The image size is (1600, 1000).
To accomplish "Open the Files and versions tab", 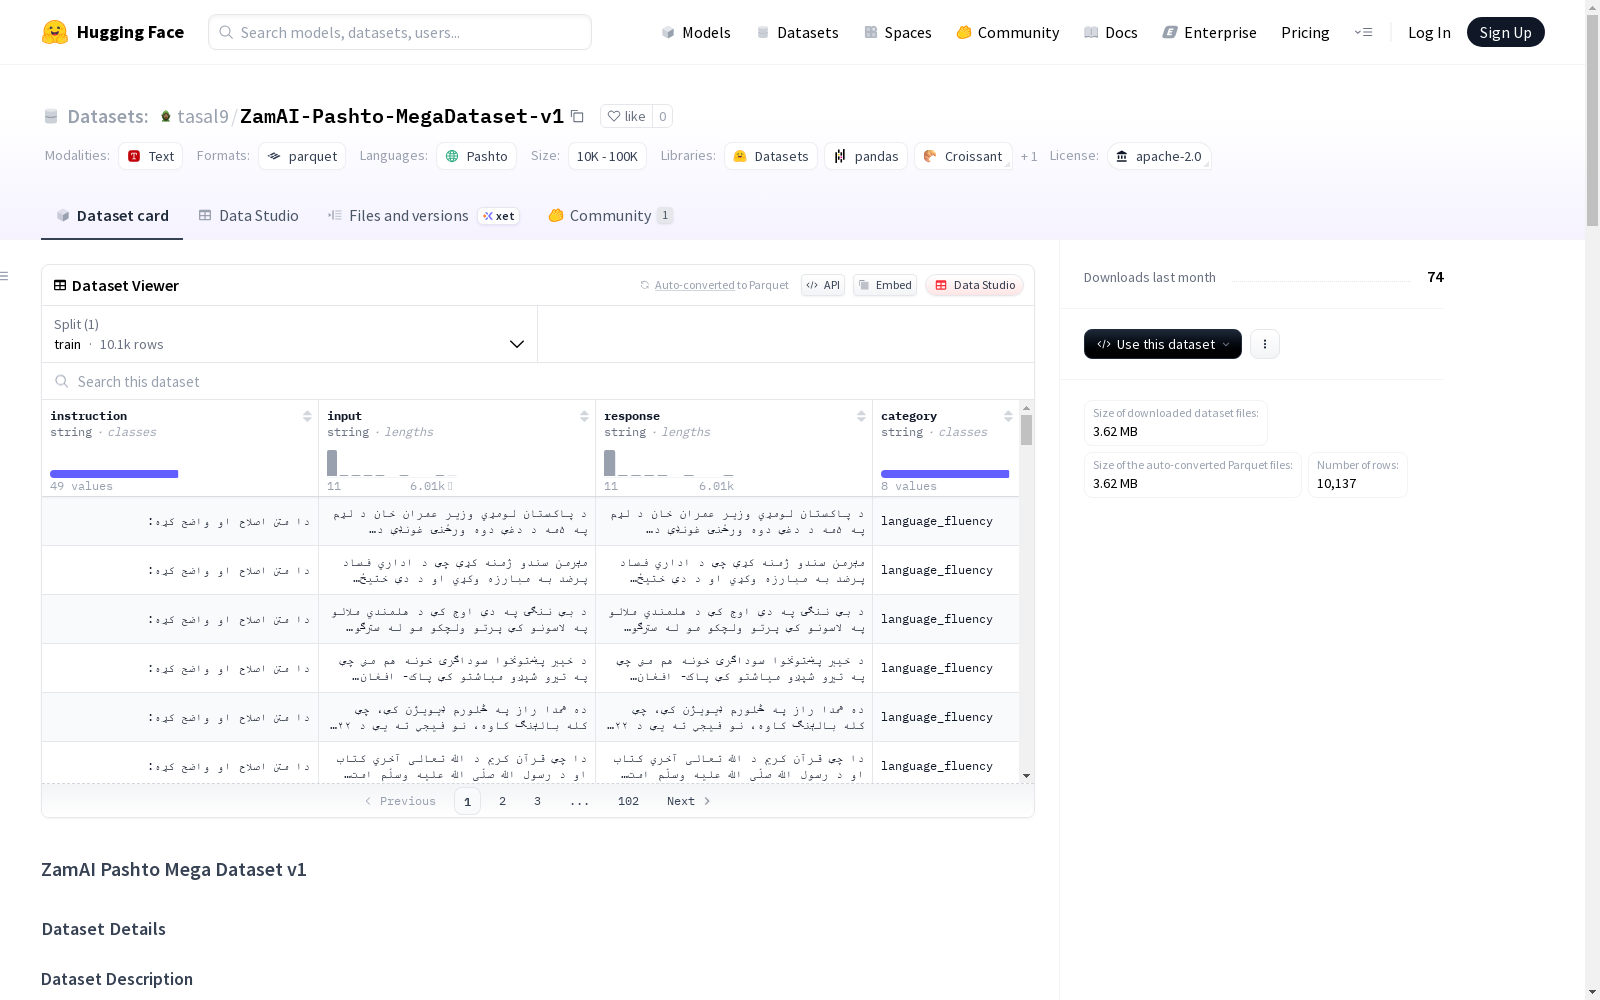I will [x=424, y=216].
